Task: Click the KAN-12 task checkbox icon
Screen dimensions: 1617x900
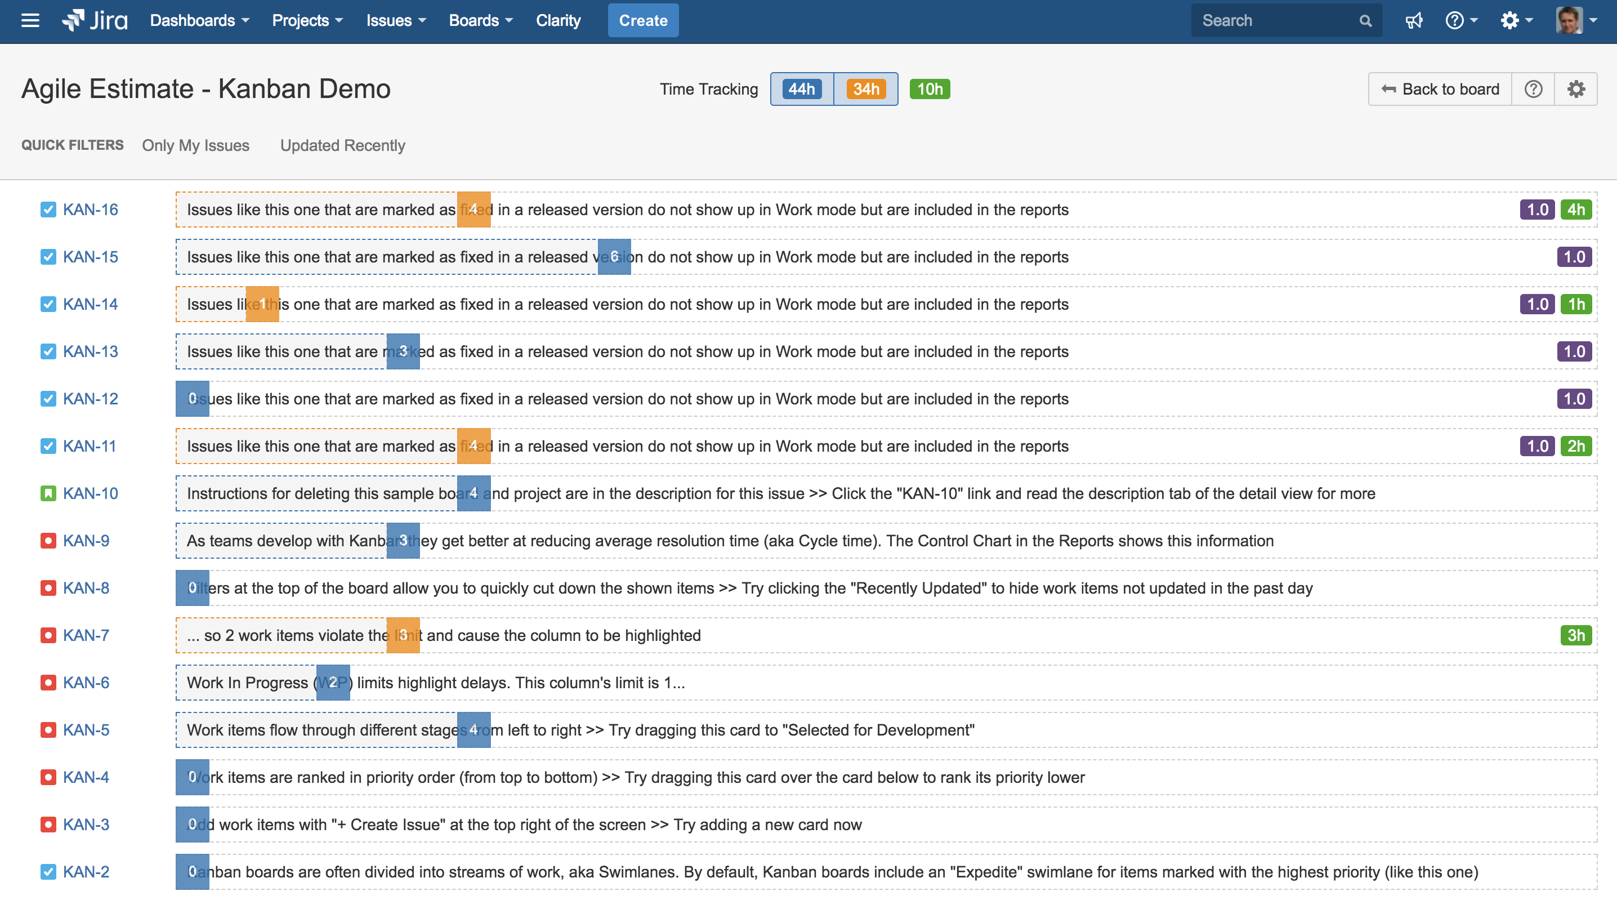Action: point(48,399)
